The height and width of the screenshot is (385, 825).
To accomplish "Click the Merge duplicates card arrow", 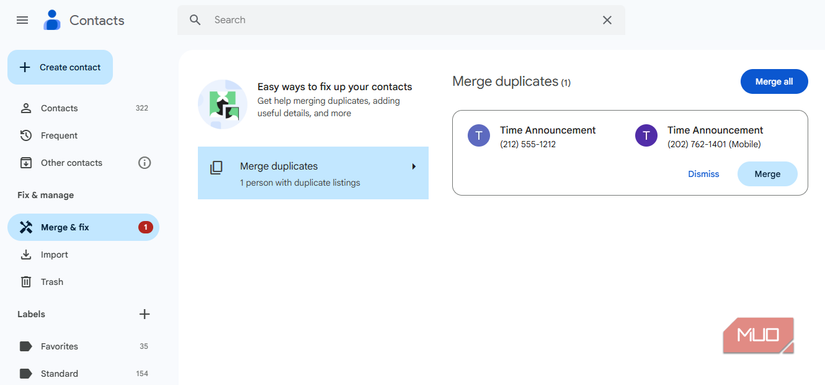I will tap(414, 167).
